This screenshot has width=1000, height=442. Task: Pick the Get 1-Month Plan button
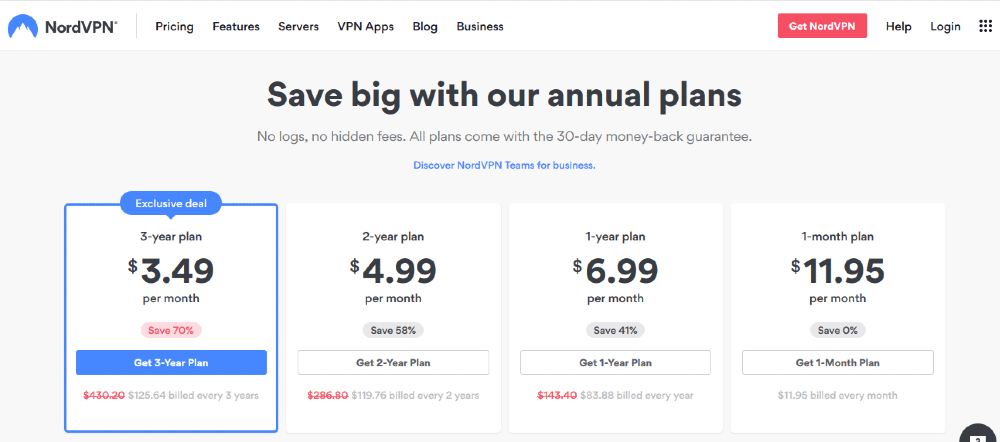838,362
